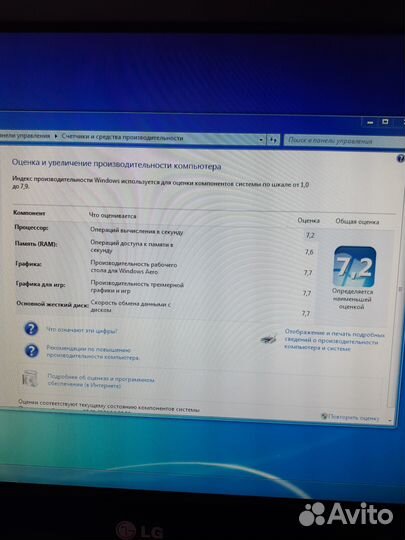Click the 'Память (RAM):' row label
405x540 pixels.
click(36, 243)
